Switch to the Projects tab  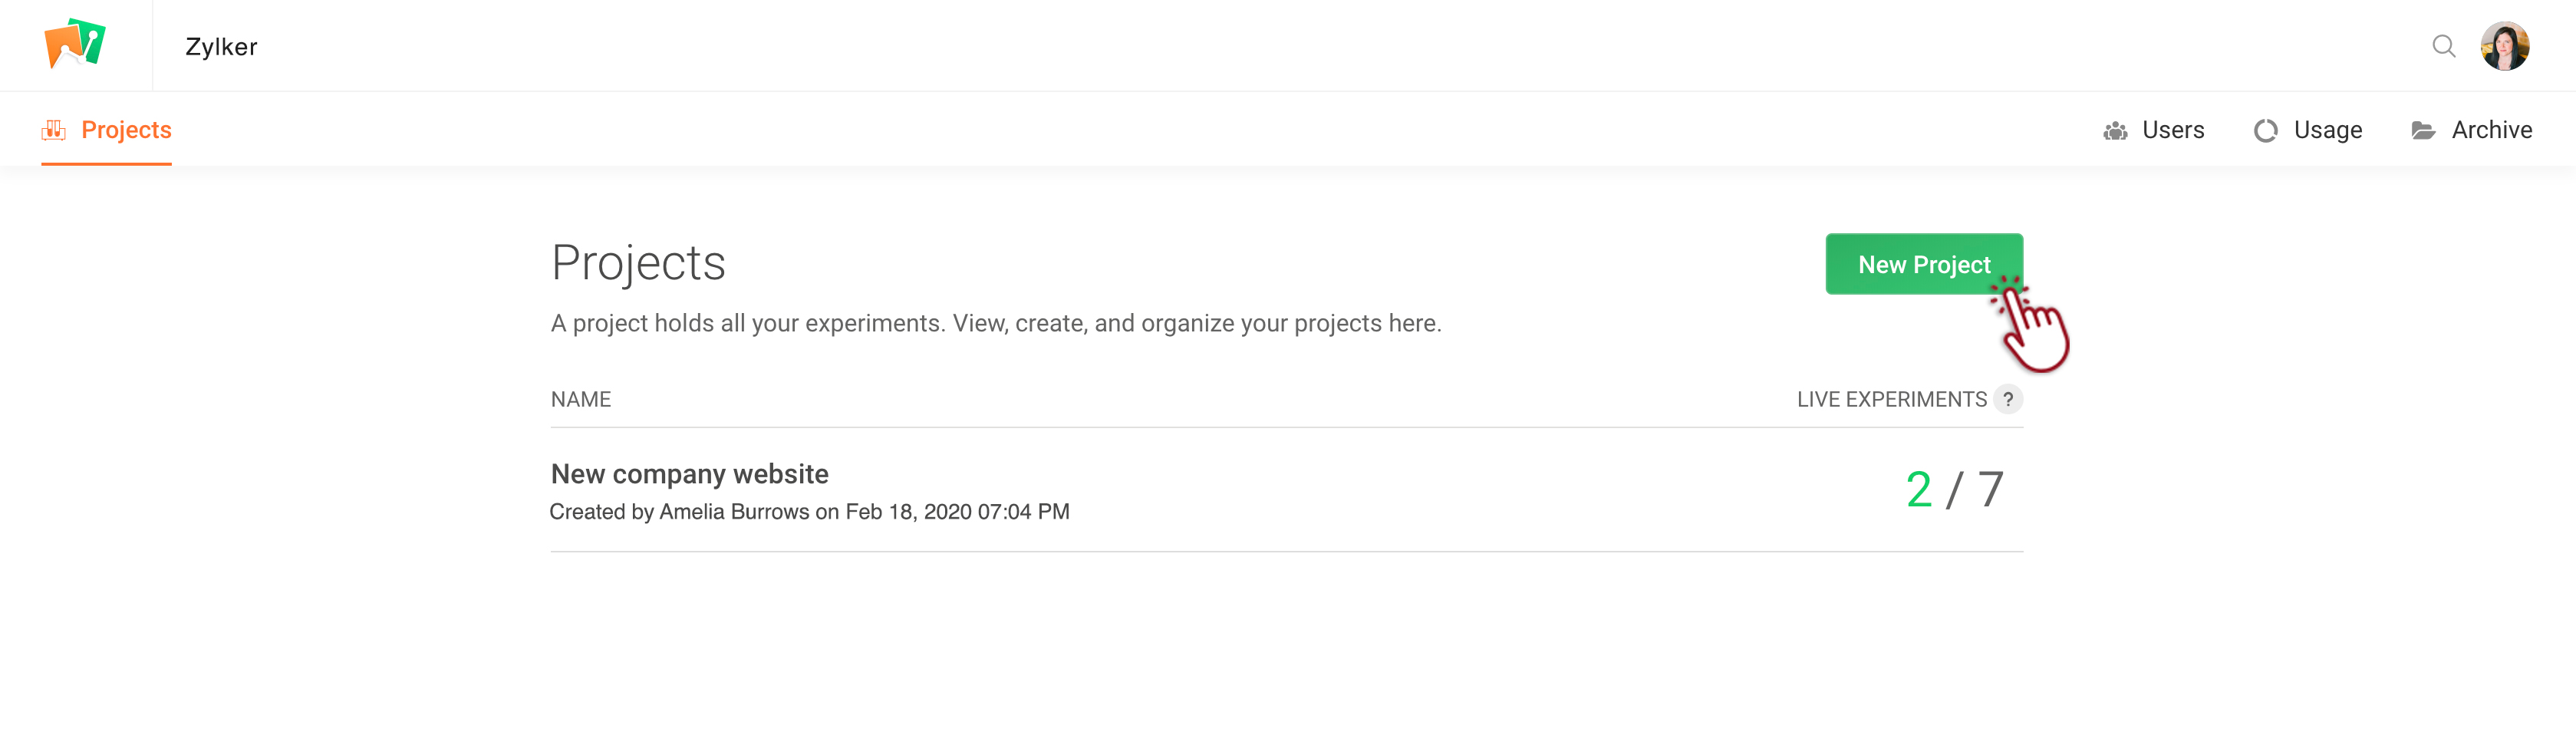[x=126, y=130]
